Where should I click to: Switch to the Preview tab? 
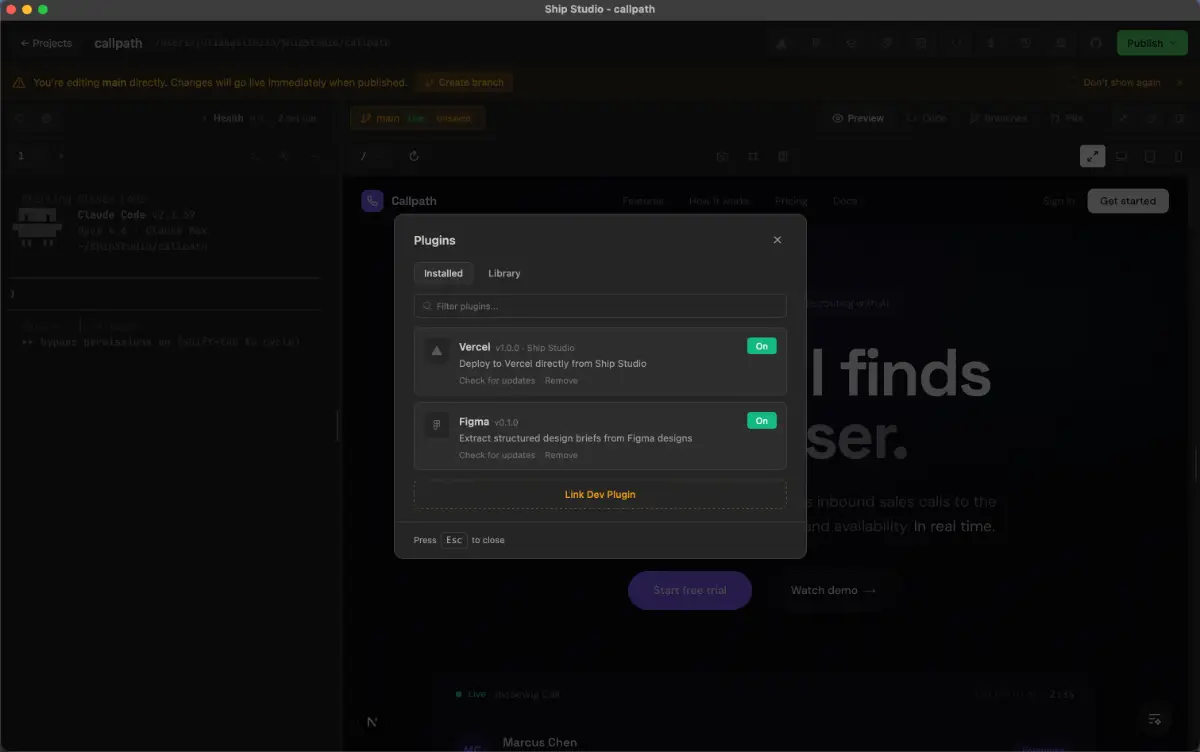click(858, 118)
